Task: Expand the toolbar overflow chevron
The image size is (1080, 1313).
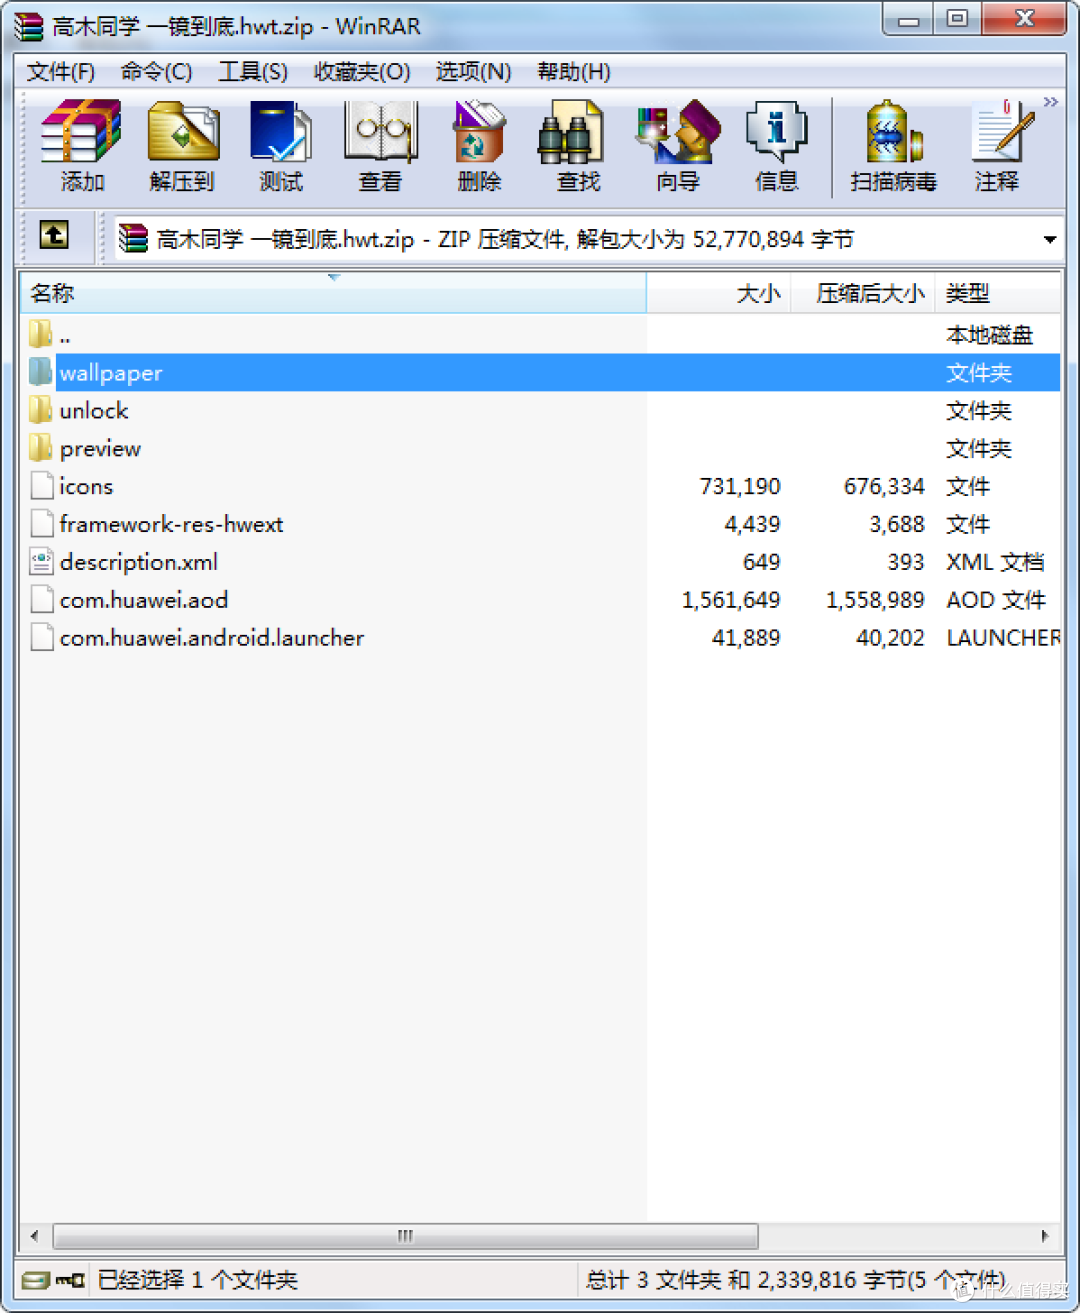Action: pyautogui.click(x=1050, y=102)
